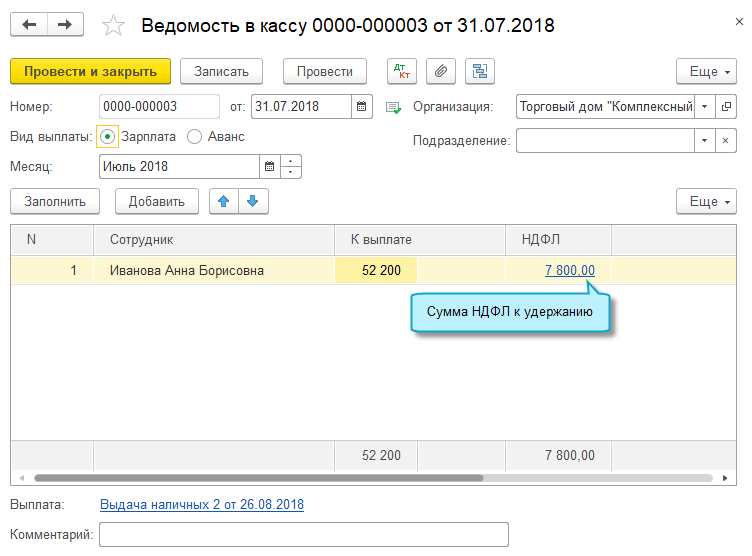Click the Записать button
Image resolution: width=752 pixels, height=556 pixels.
coord(222,71)
